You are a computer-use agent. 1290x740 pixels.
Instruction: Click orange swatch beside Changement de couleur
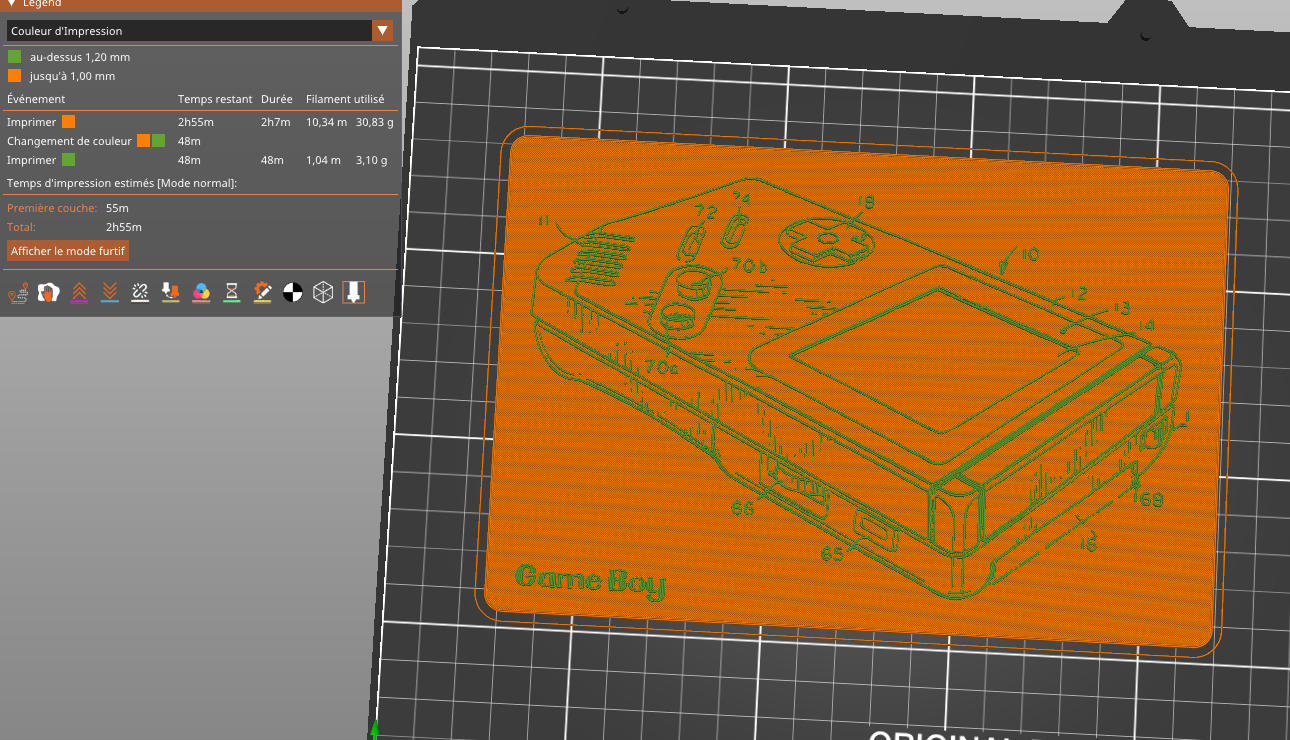[x=144, y=141]
